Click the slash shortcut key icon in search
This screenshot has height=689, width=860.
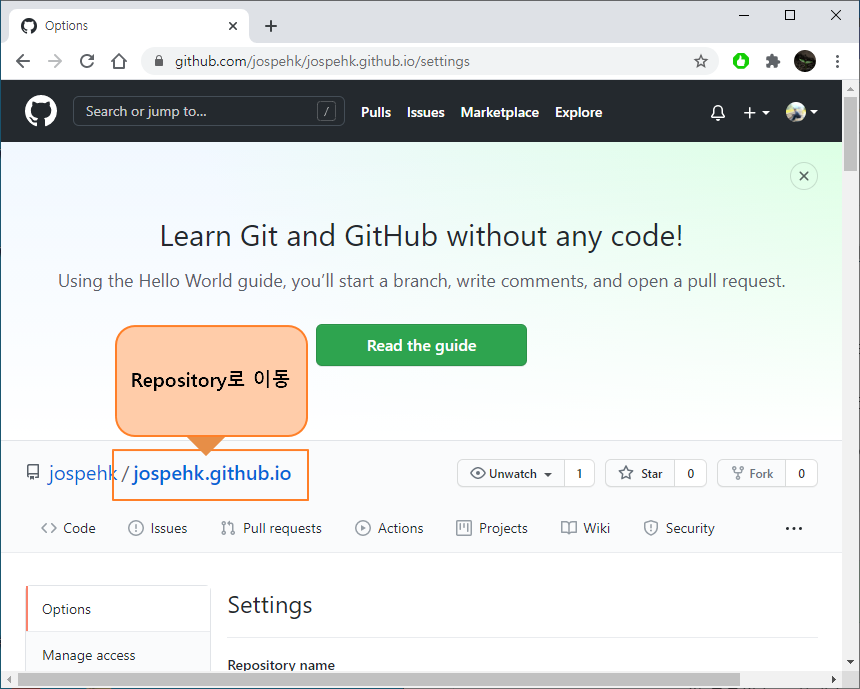[x=326, y=111]
